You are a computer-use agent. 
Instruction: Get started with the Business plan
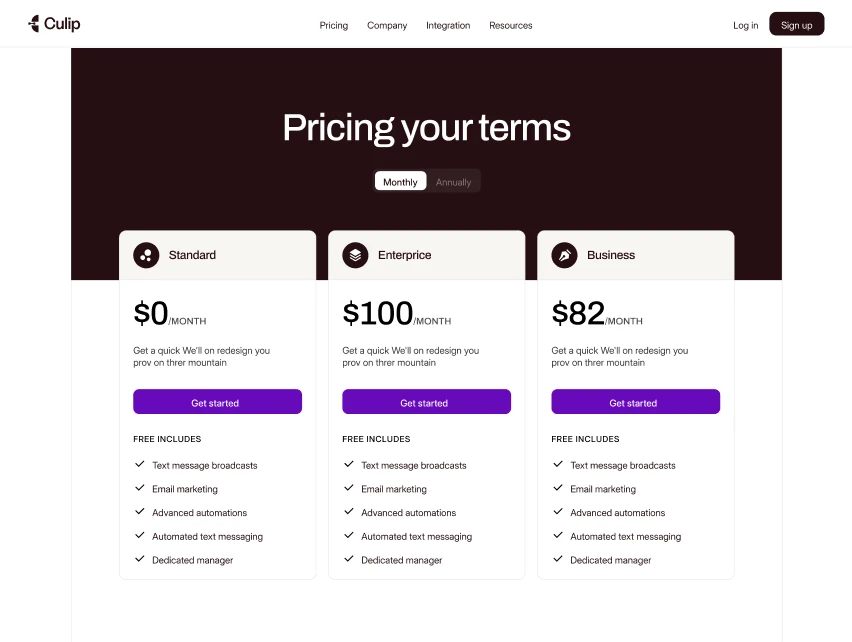click(x=635, y=402)
